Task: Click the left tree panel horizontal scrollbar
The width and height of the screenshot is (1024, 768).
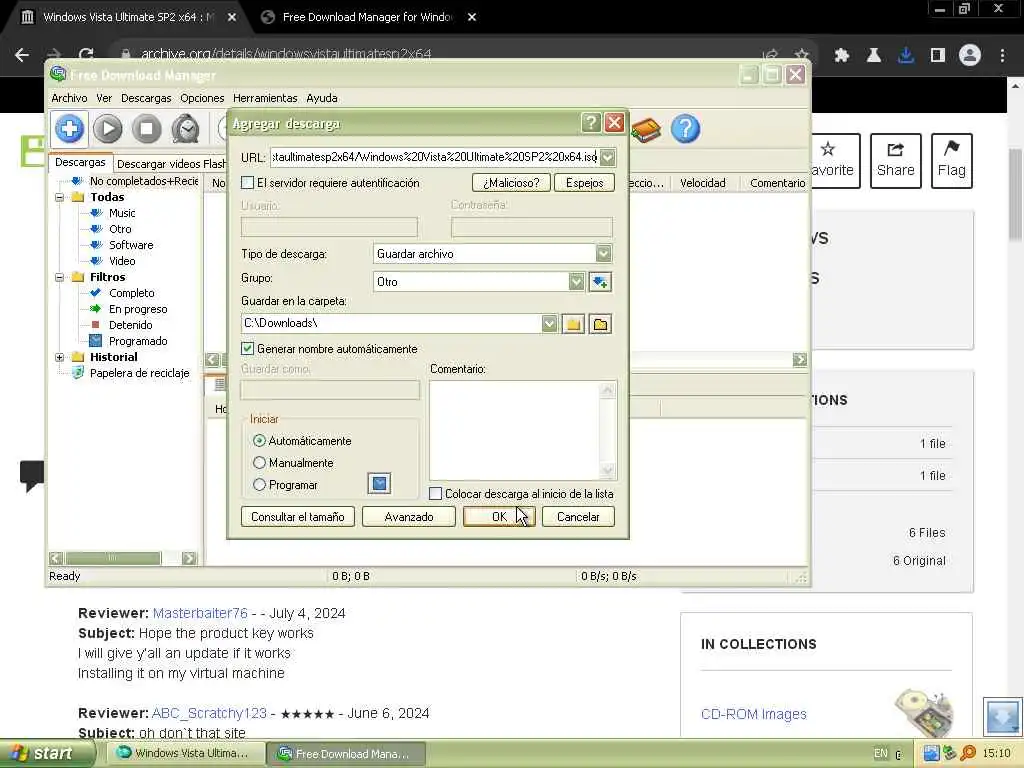Action: 114,558
